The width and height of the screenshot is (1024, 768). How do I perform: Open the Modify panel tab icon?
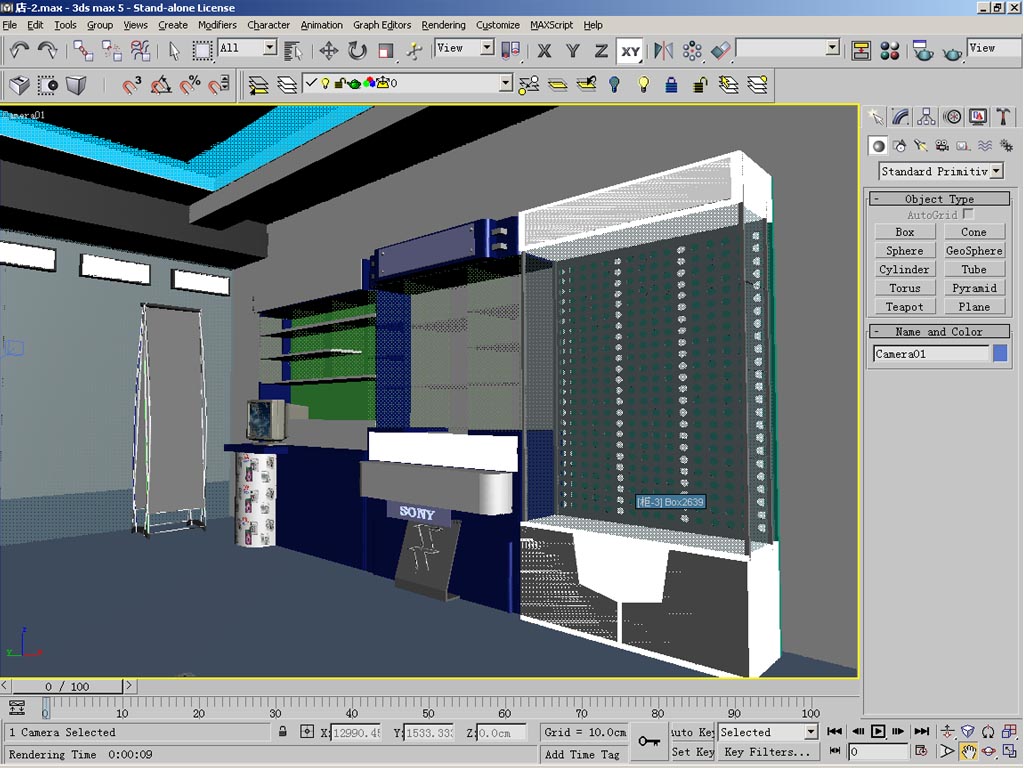pyautogui.click(x=901, y=117)
